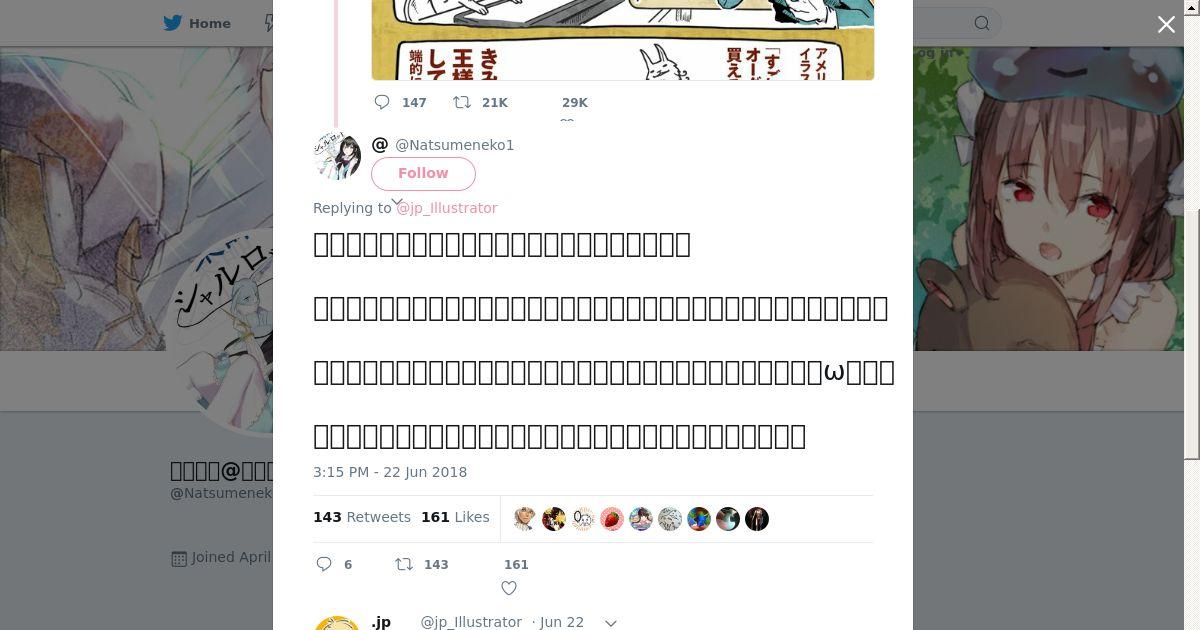Viewport: 1200px width, 630px height.
Task: View the 161 Likes list
Action: tap(455, 517)
